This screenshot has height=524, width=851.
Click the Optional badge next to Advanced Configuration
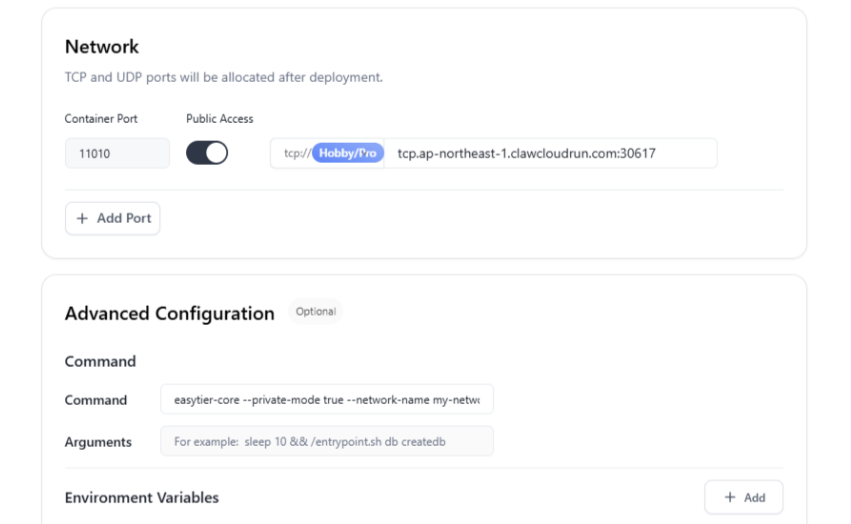tap(315, 312)
